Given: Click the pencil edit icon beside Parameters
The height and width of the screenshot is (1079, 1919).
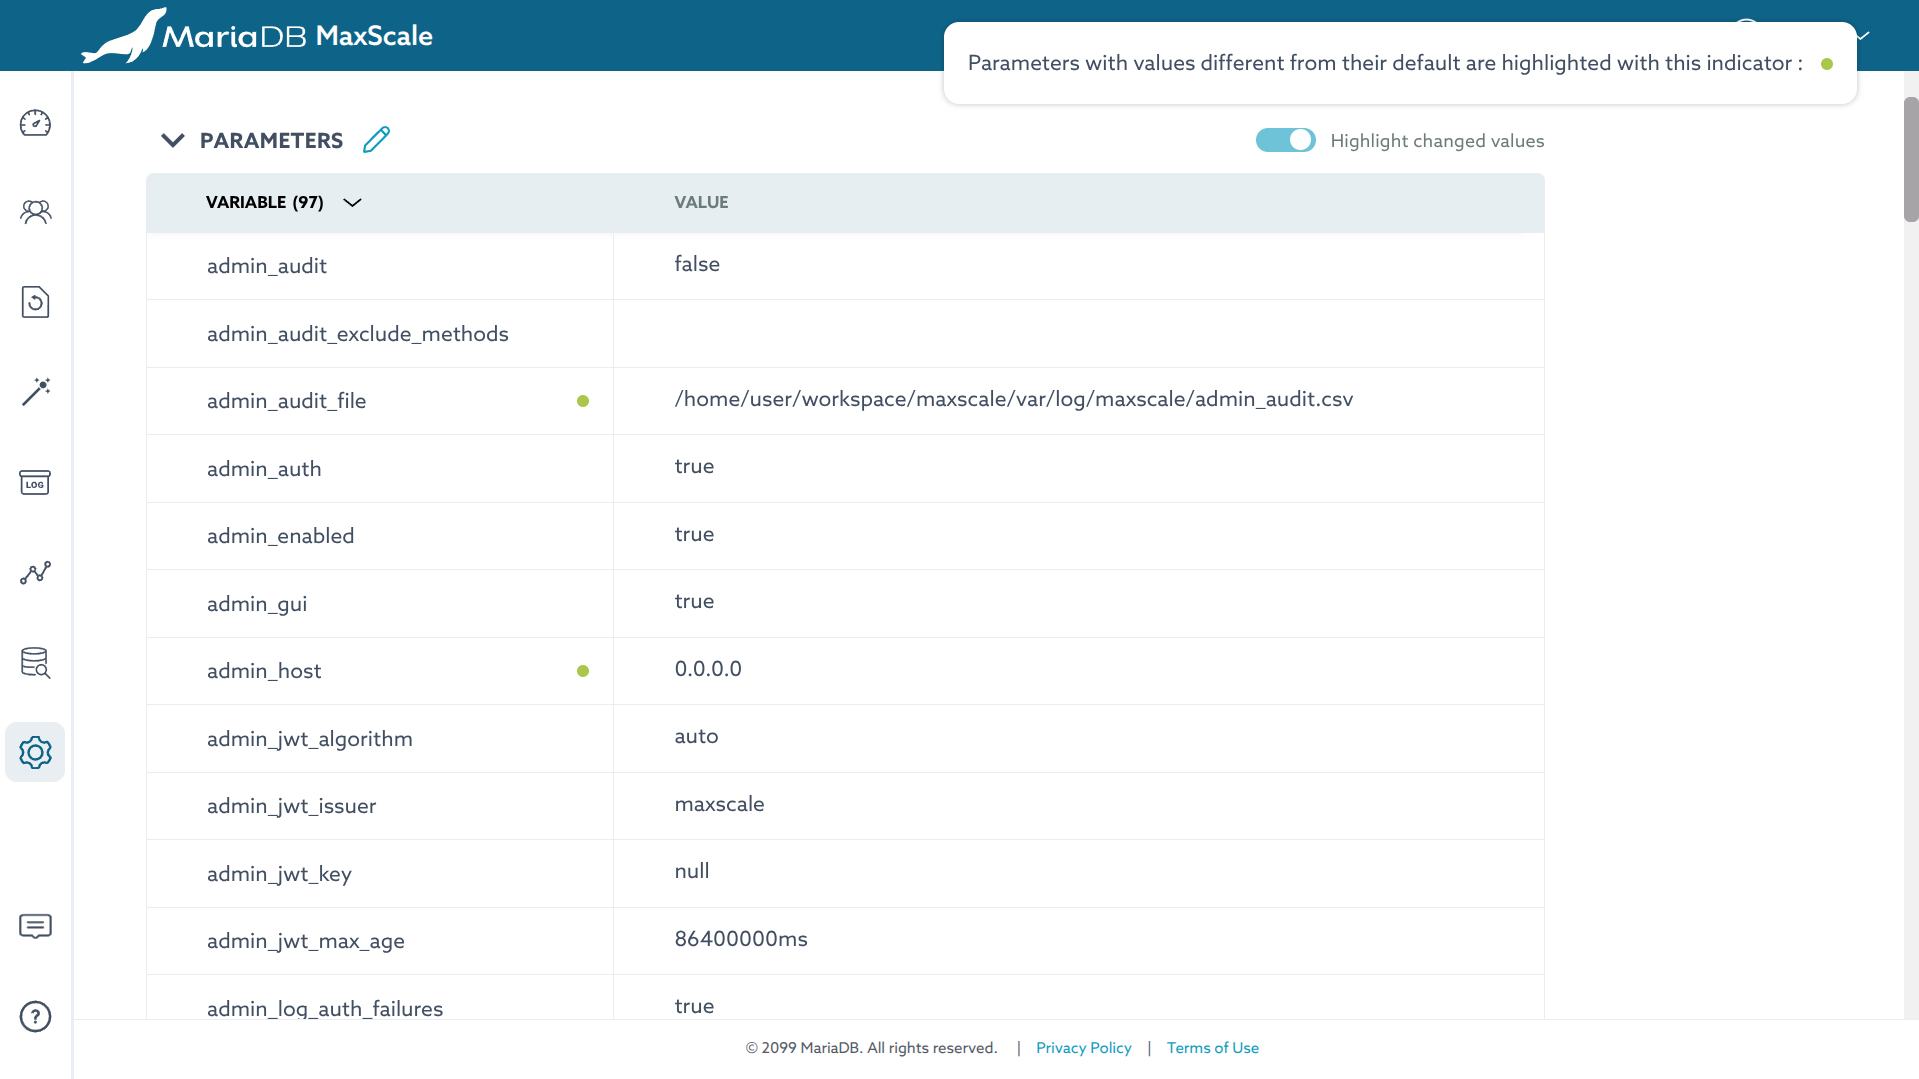Looking at the screenshot, I should 376,140.
